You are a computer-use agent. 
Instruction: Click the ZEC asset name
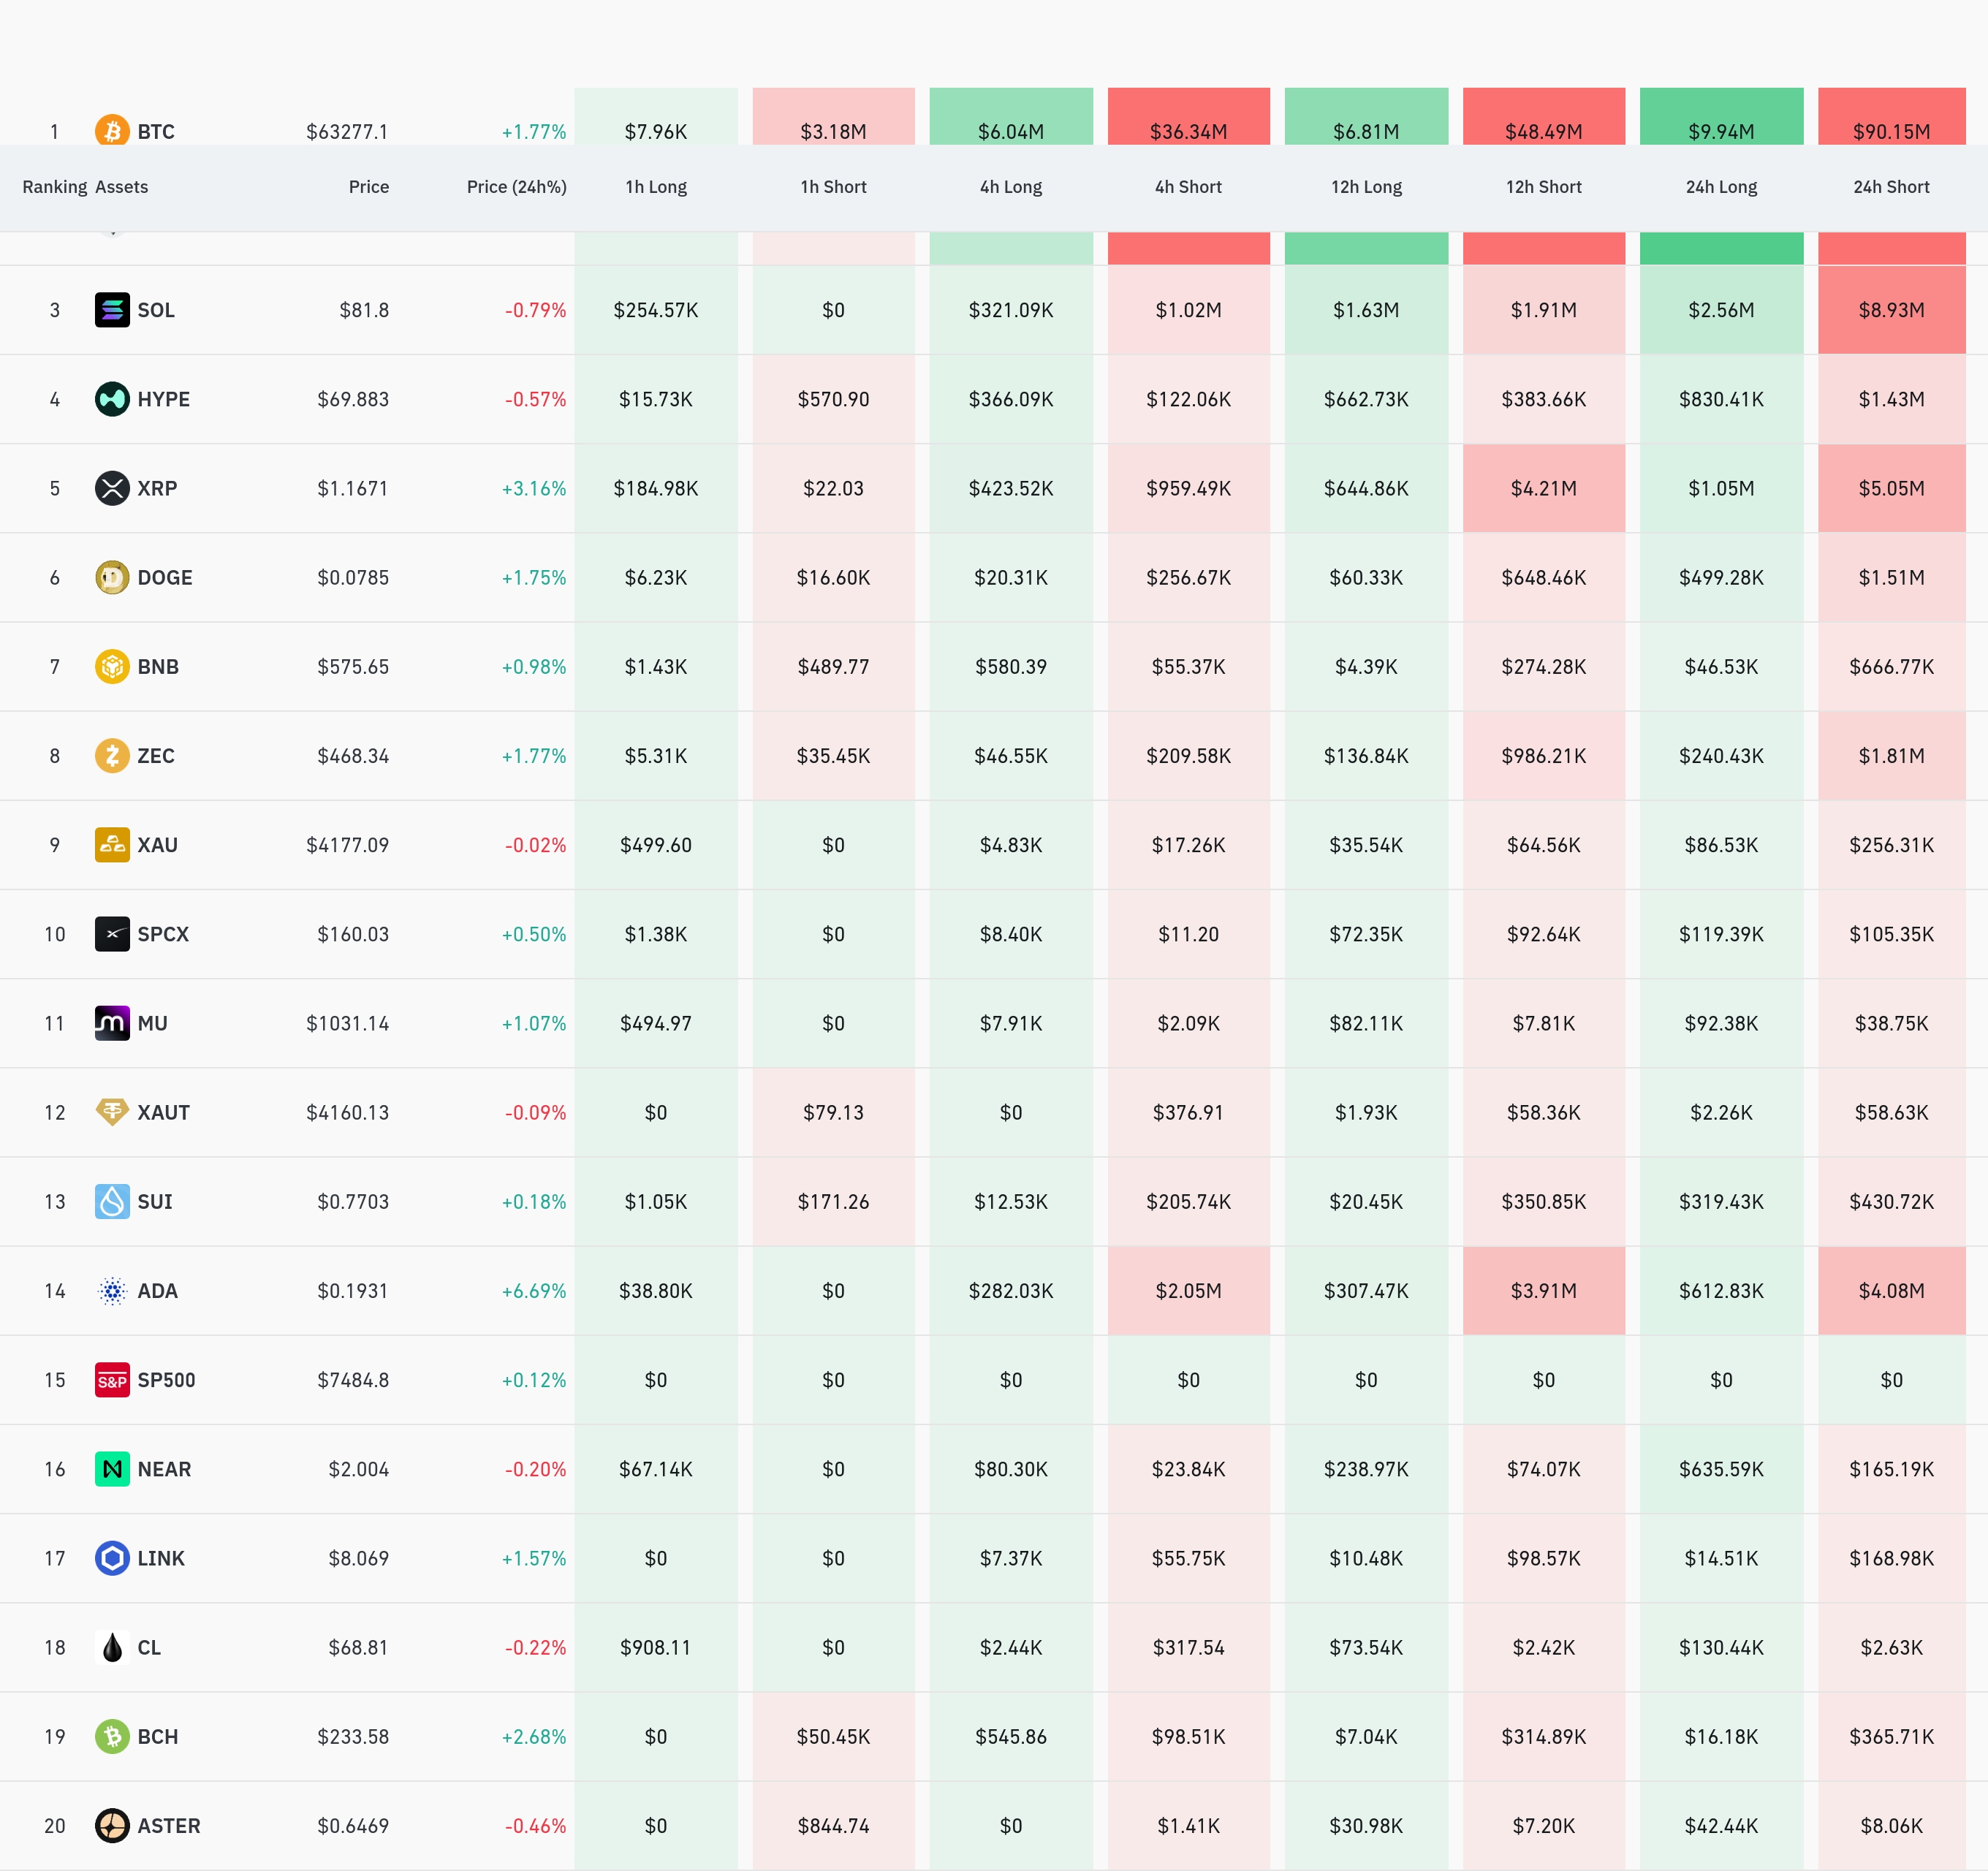(156, 756)
